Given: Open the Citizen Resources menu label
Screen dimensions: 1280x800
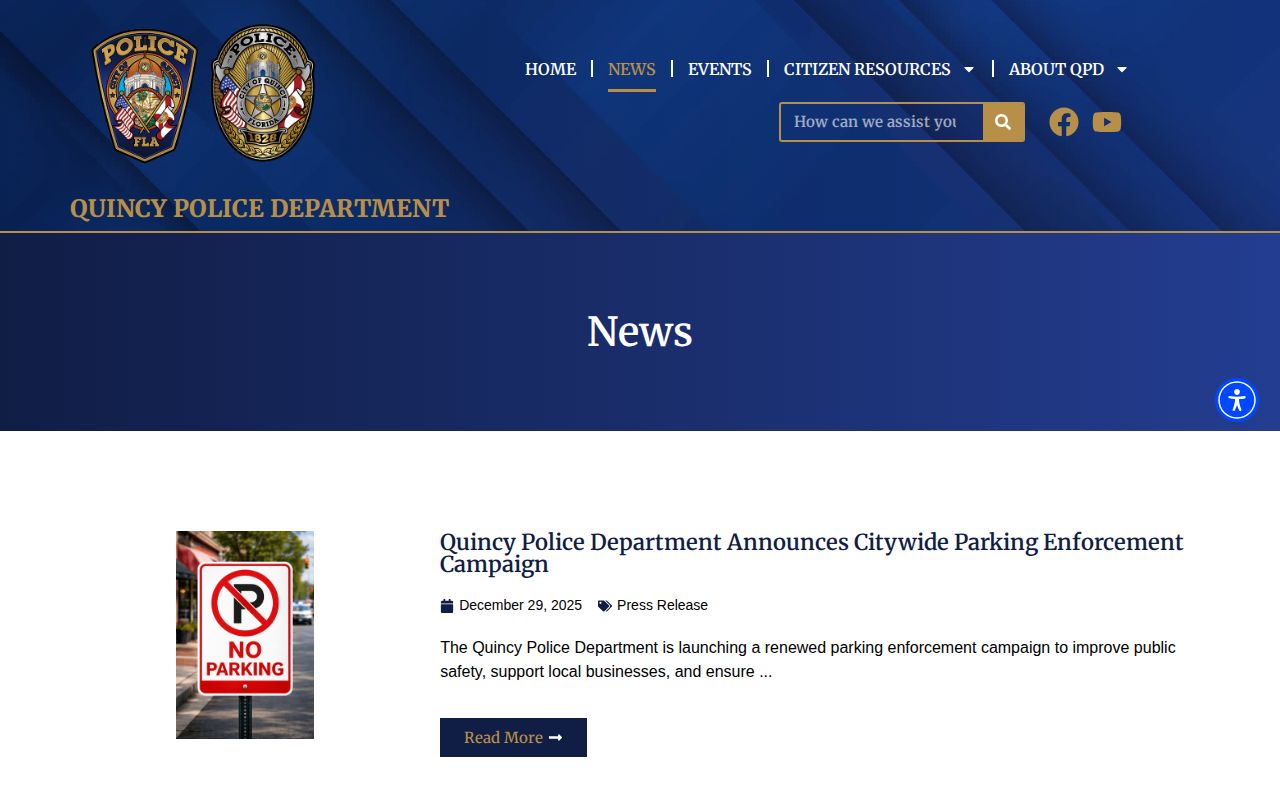Looking at the screenshot, I should click(867, 69).
